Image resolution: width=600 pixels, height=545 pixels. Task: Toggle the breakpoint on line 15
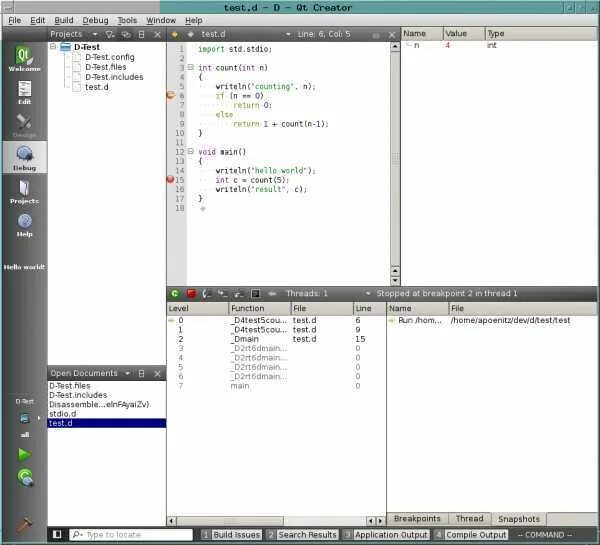(x=171, y=179)
